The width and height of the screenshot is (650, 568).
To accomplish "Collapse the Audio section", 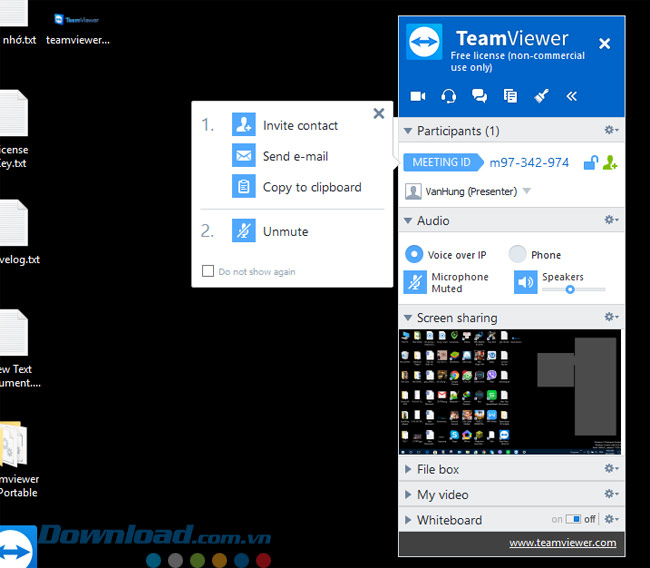I will click(x=408, y=221).
